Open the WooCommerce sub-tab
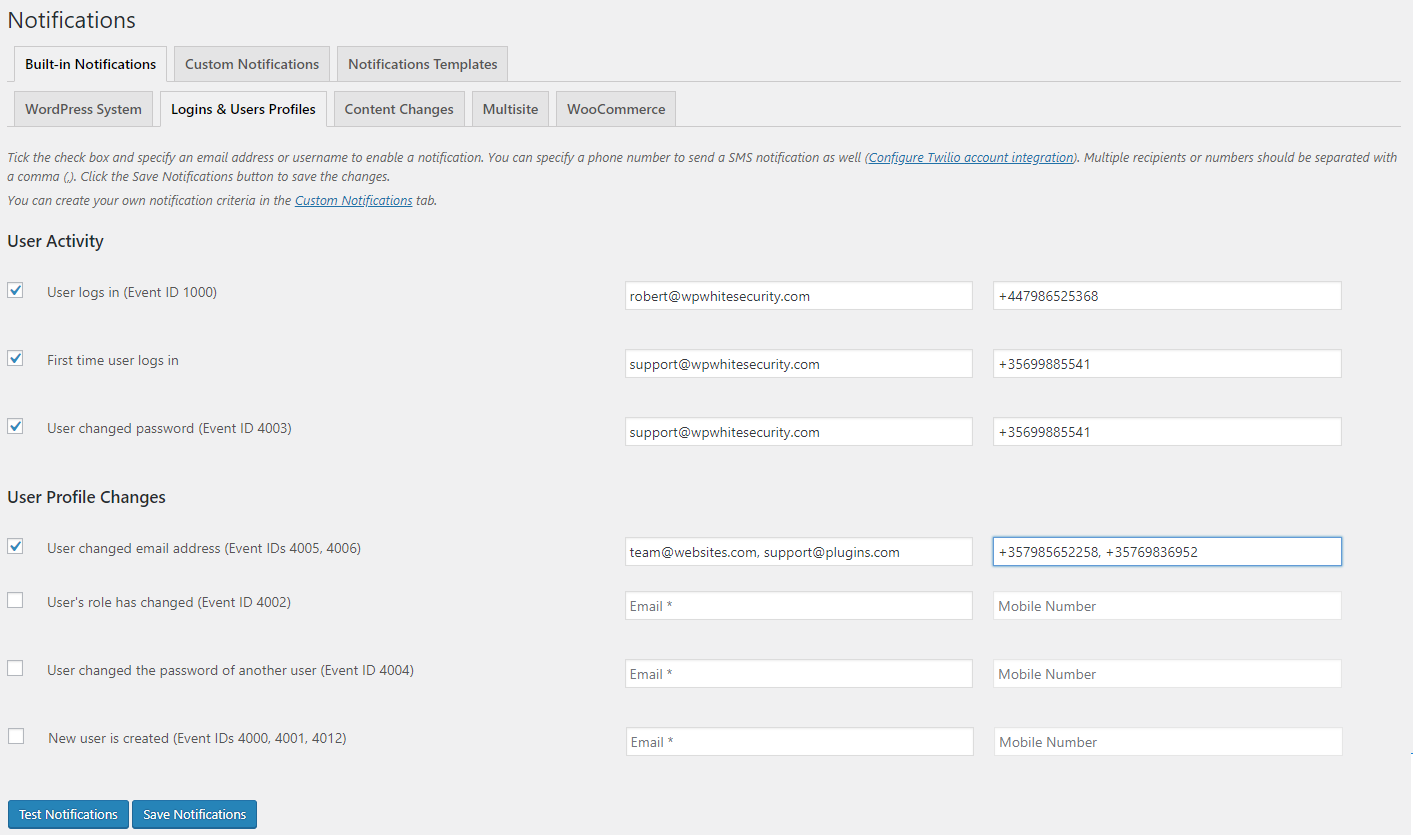This screenshot has width=1413, height=835. (x=616, y=109)
